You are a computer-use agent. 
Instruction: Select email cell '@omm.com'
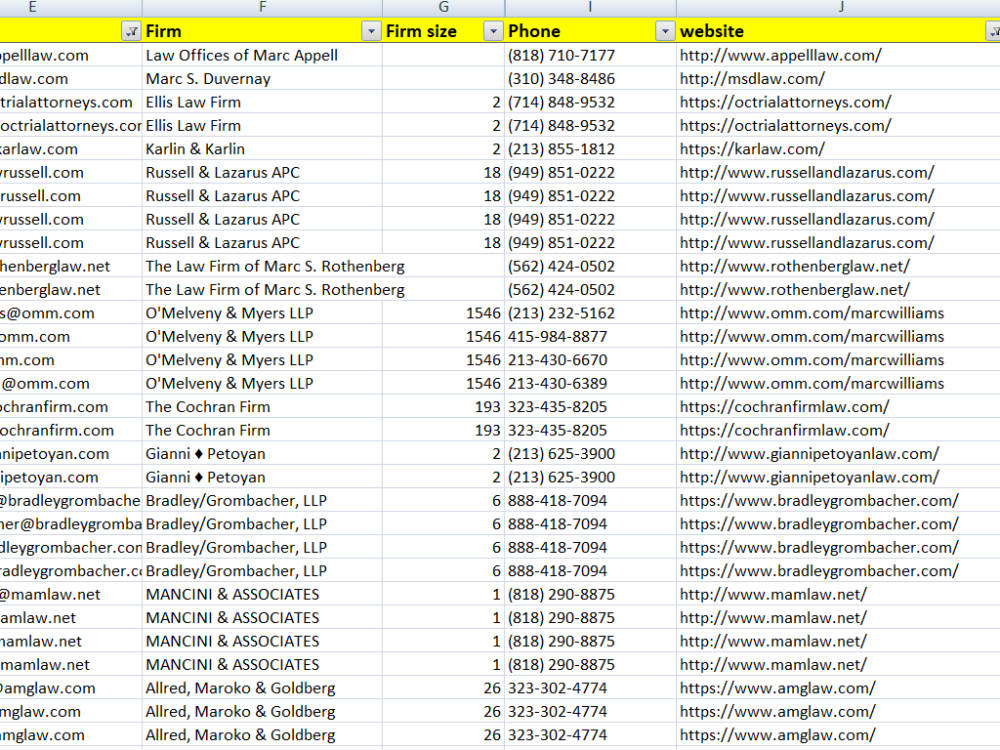click(x=71, y=384)
